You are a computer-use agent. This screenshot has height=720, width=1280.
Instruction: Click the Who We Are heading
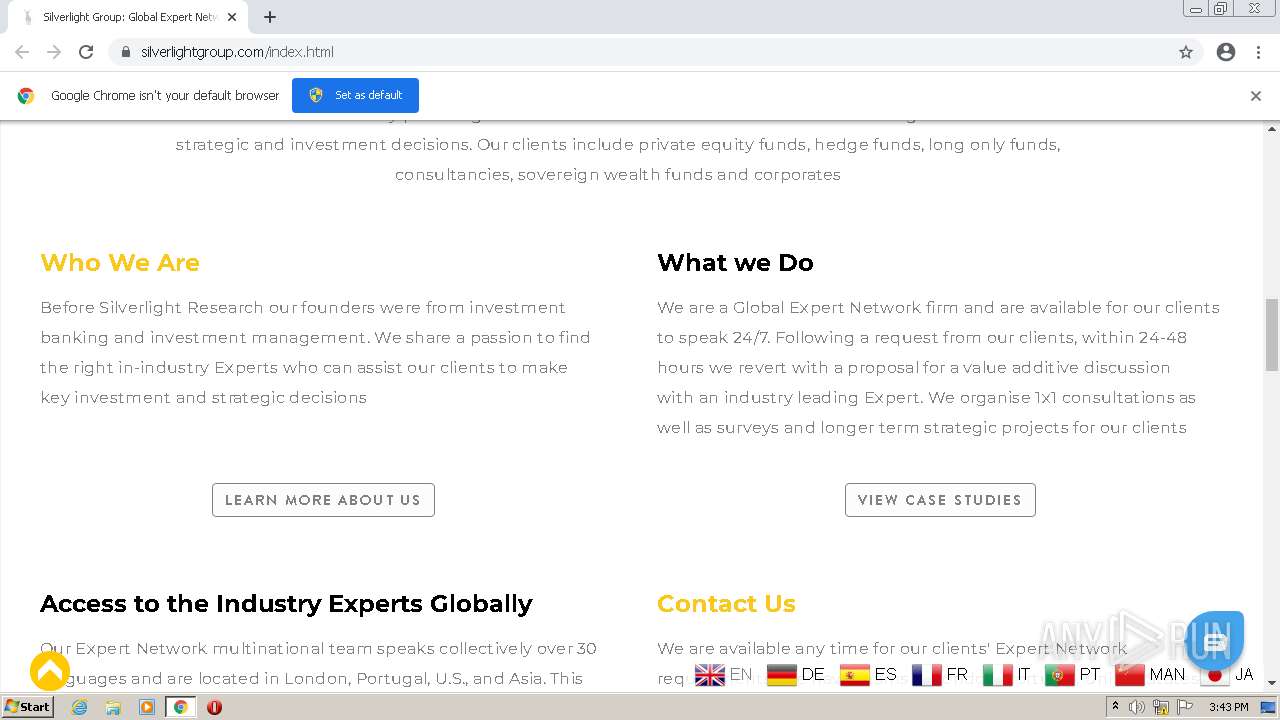click(120, 262)
